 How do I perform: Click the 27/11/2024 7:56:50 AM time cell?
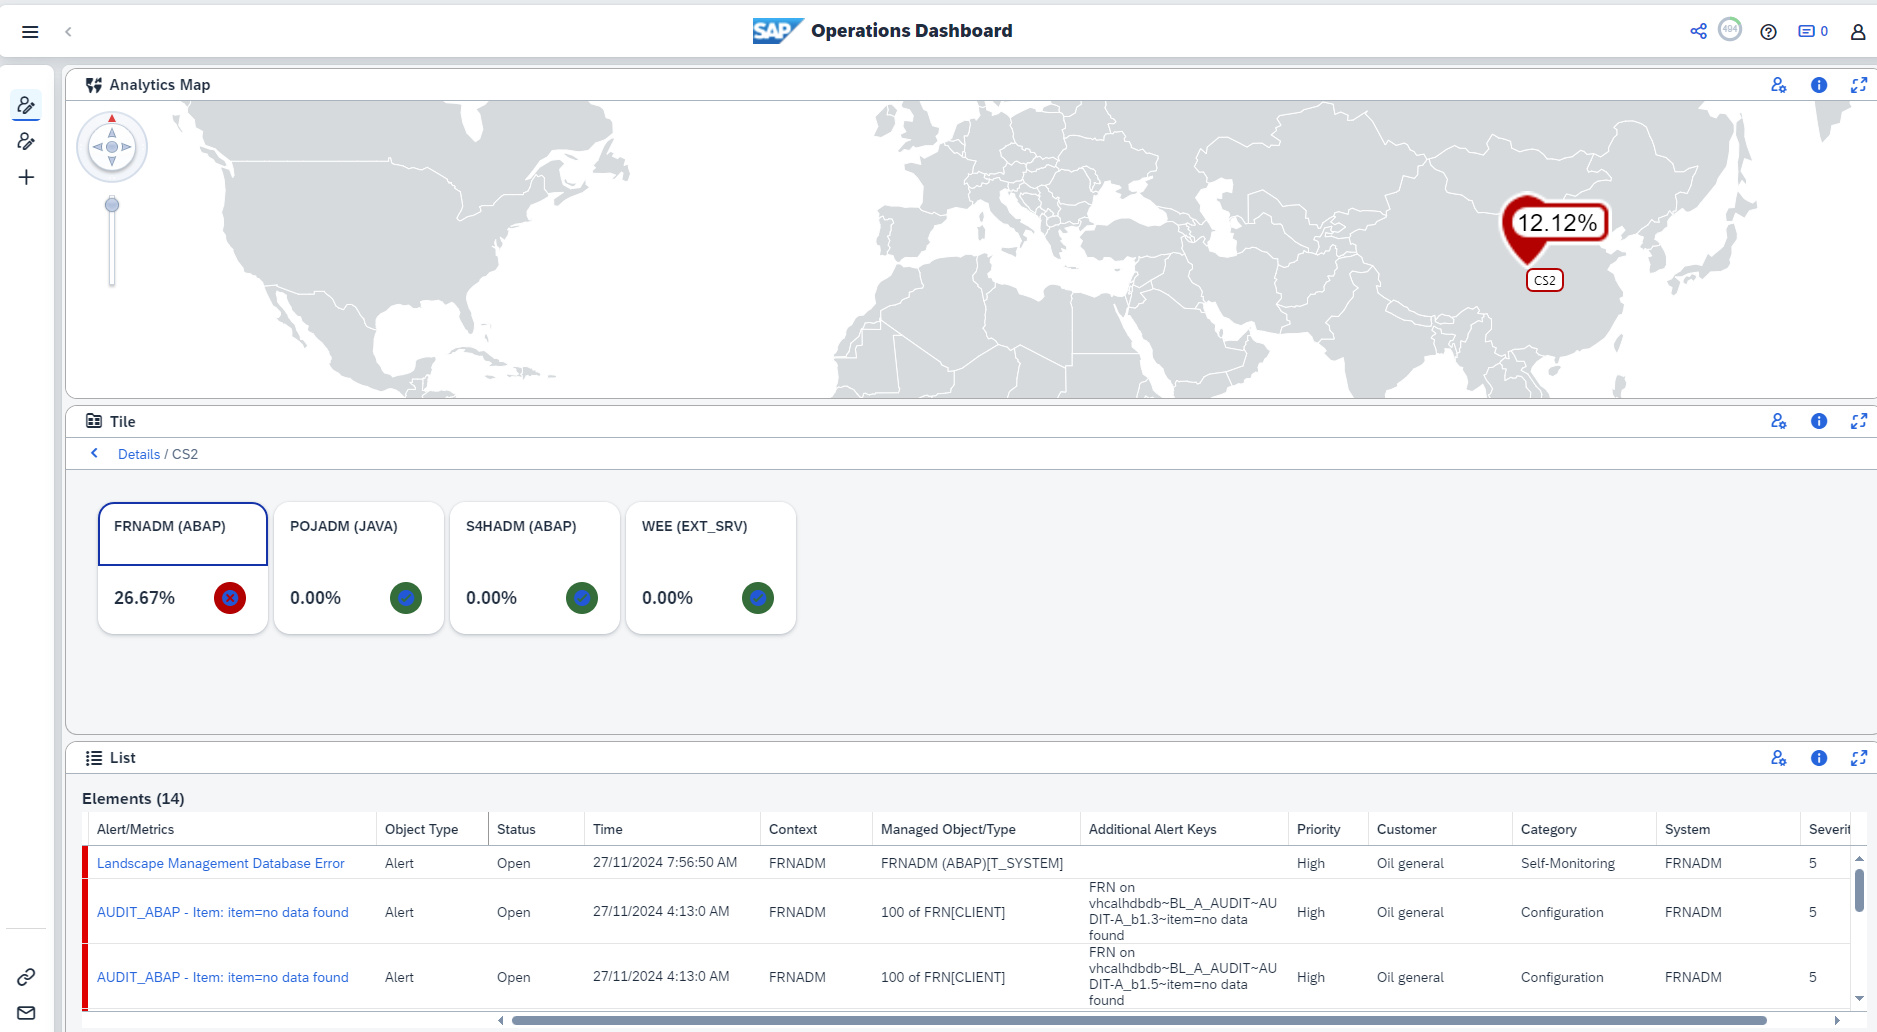click(665, 862)
